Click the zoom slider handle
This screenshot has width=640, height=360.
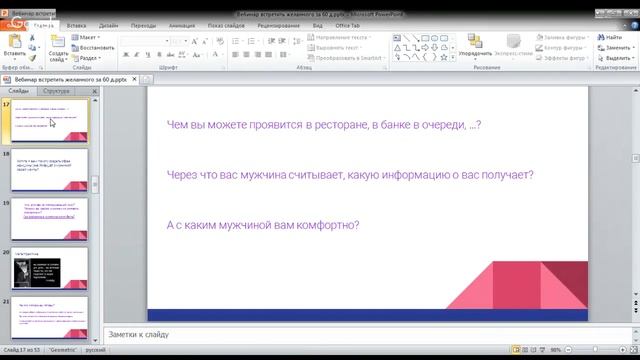[595, 350]
